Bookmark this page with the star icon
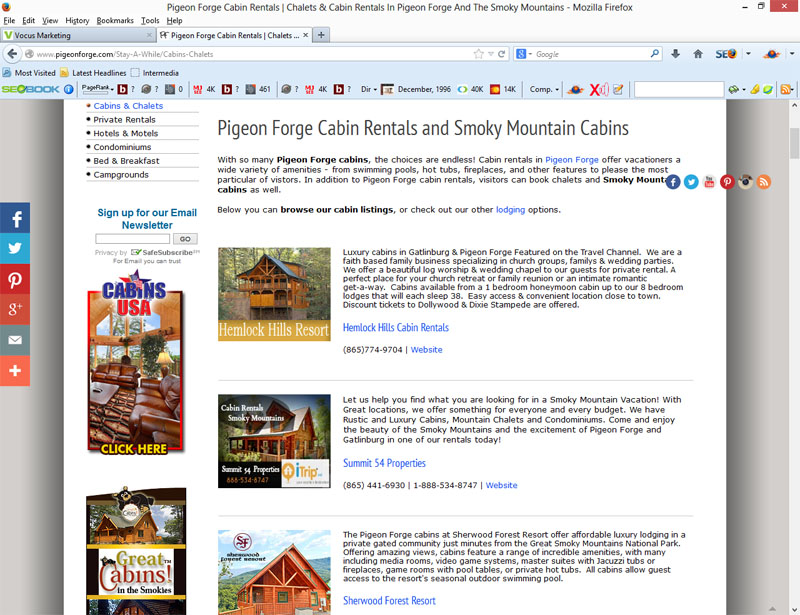The height and width of the screenshot is (615, 800). tap(478, 54)
